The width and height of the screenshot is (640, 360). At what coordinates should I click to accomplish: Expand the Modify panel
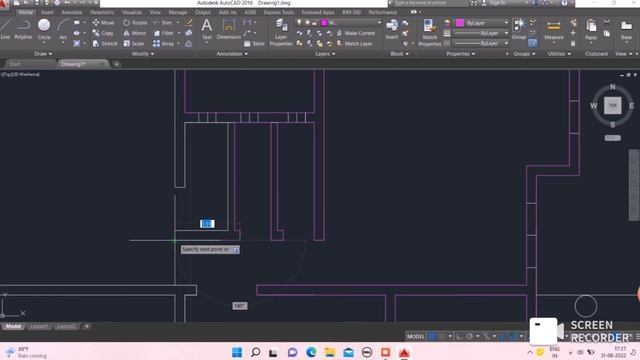(143, 53)
